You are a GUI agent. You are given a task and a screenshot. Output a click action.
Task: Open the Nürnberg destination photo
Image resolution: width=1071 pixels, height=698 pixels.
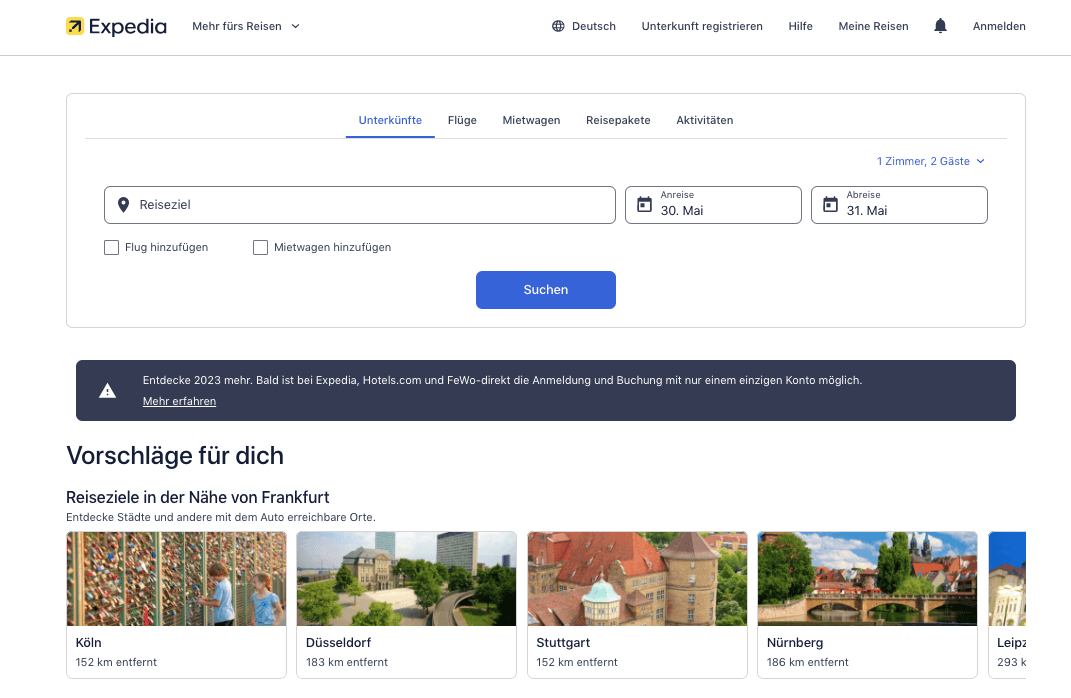(867, 578)
